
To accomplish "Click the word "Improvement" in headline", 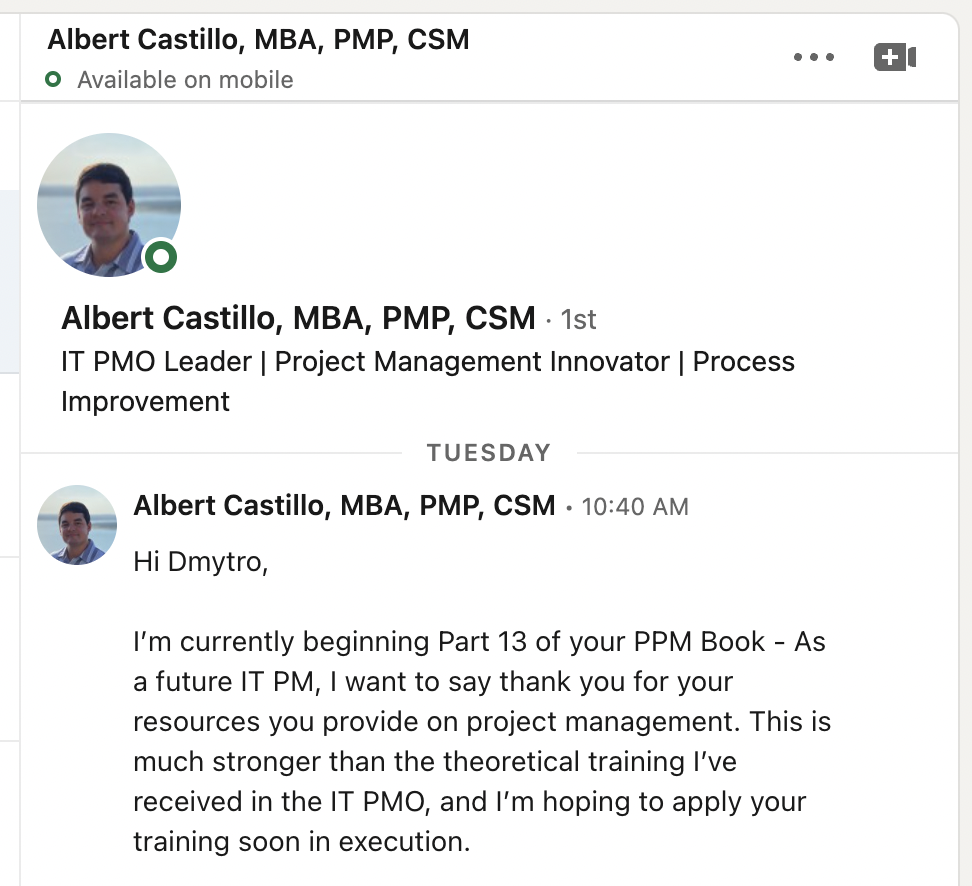I will click(x=145, y=401).
